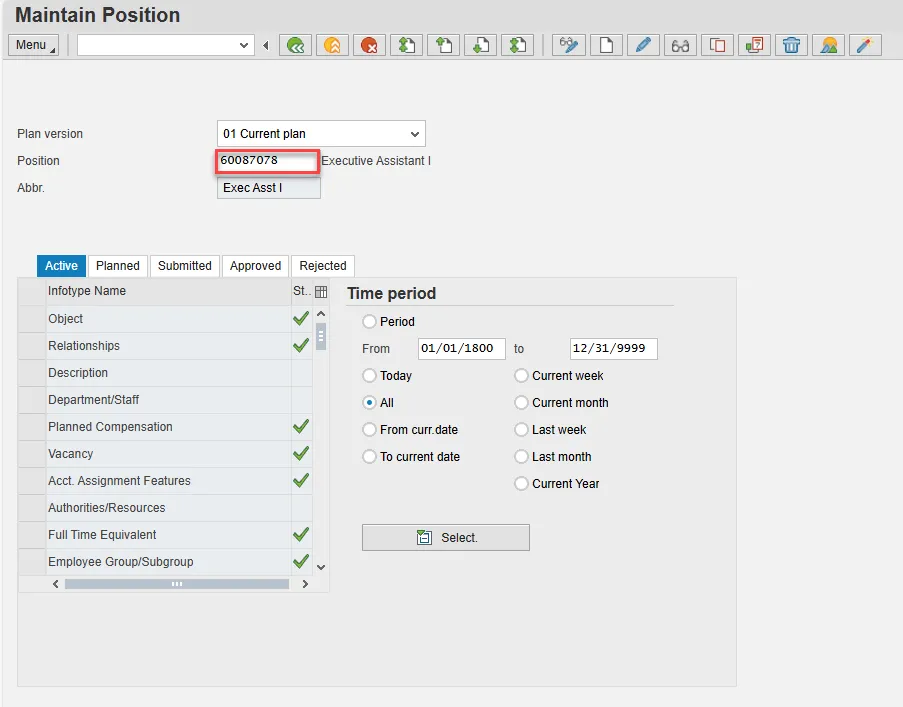Click the green Back arrow icon
Image resolution: width=903 pixels, height=707 pixels.
pos(296,45)
